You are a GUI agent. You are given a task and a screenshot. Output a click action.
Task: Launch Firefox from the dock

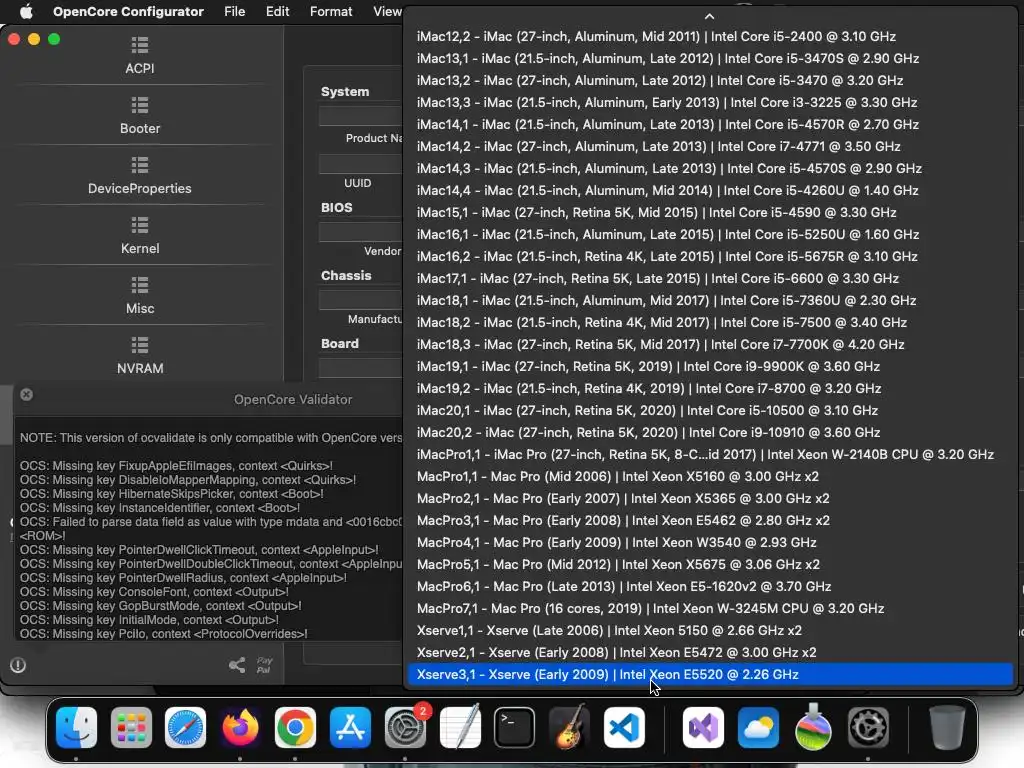240,727
